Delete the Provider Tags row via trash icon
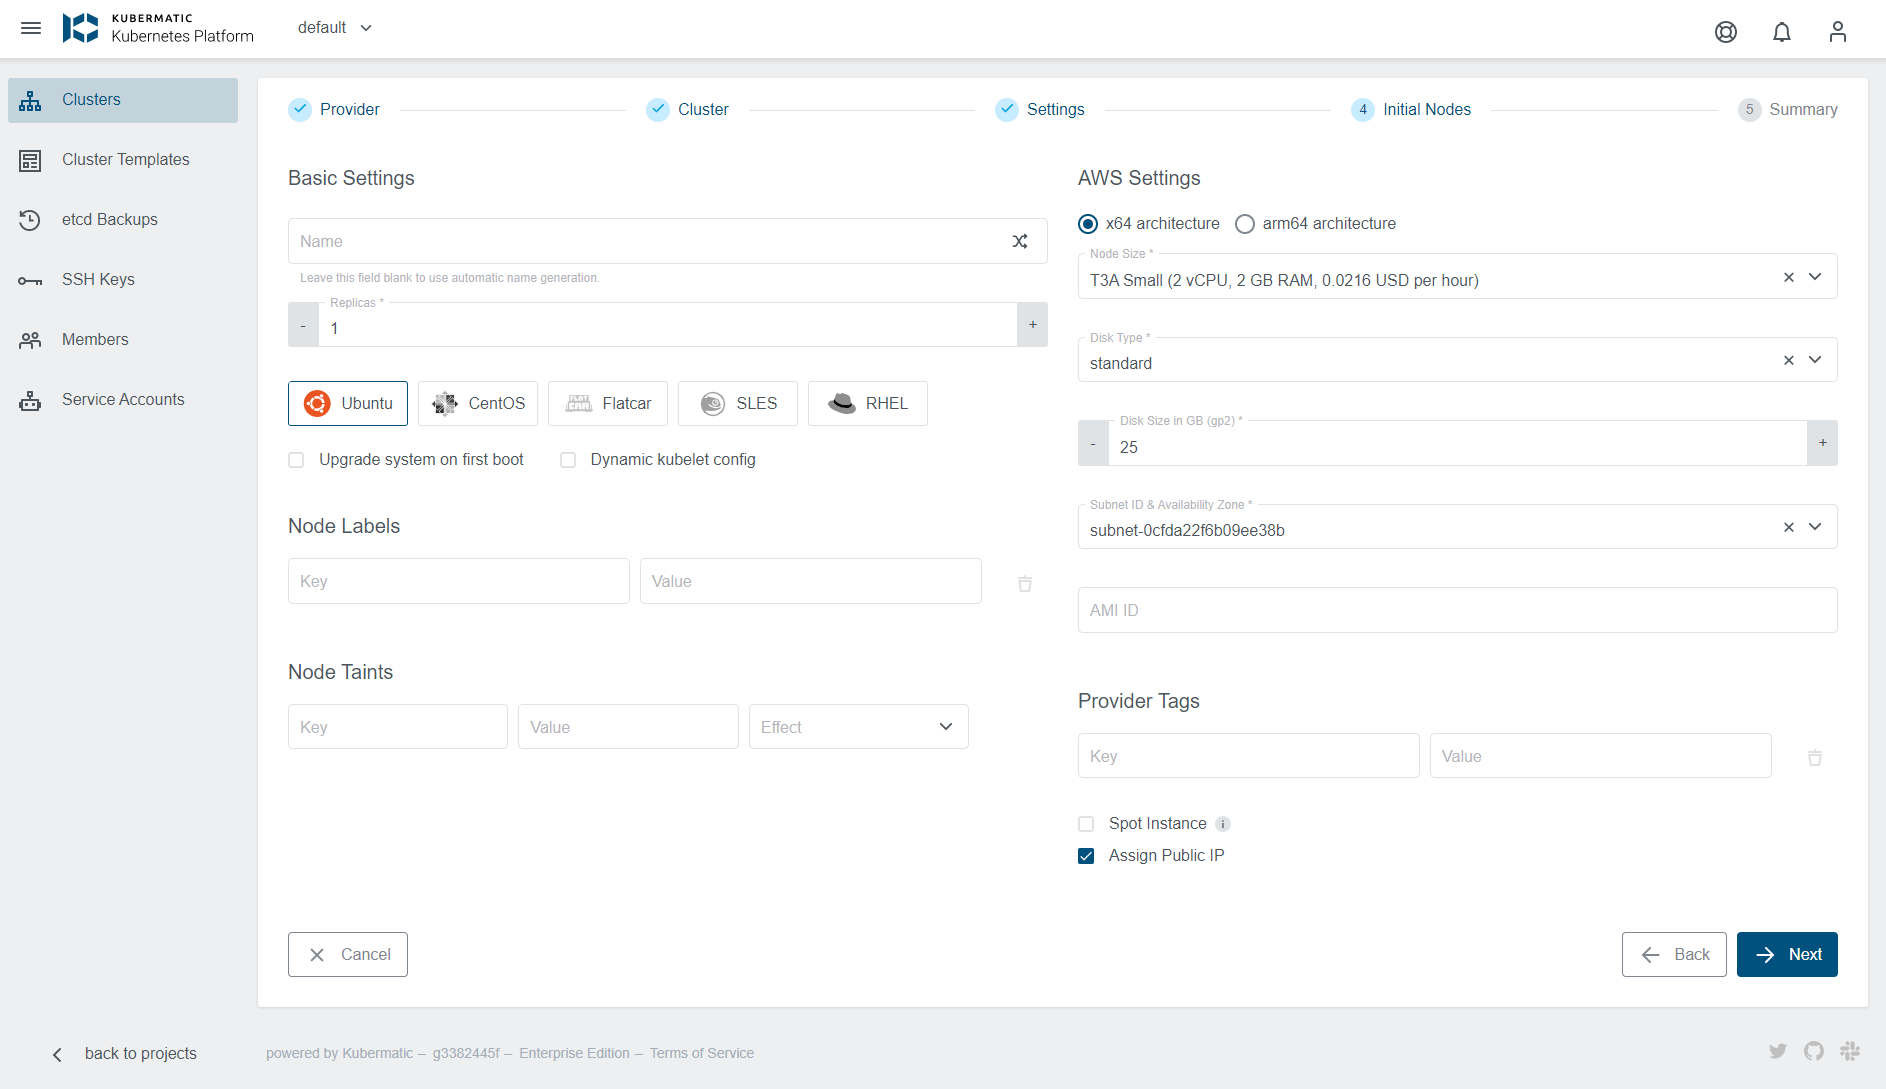 1815,758
